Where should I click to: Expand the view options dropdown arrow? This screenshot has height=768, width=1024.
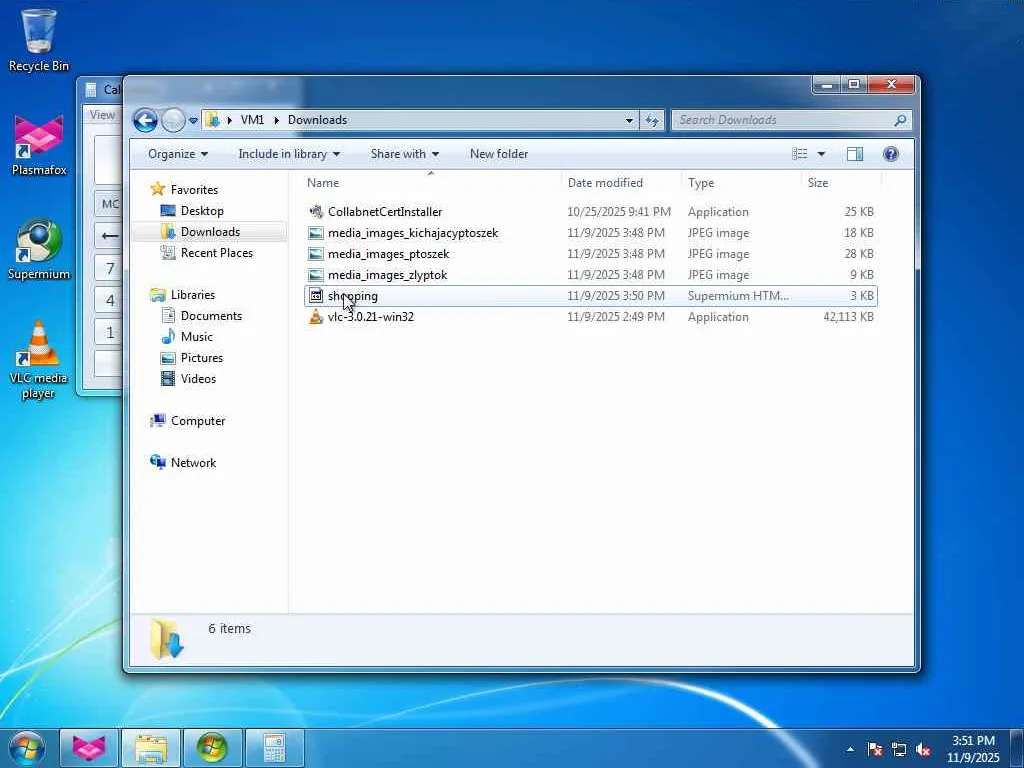pos(822,154)
